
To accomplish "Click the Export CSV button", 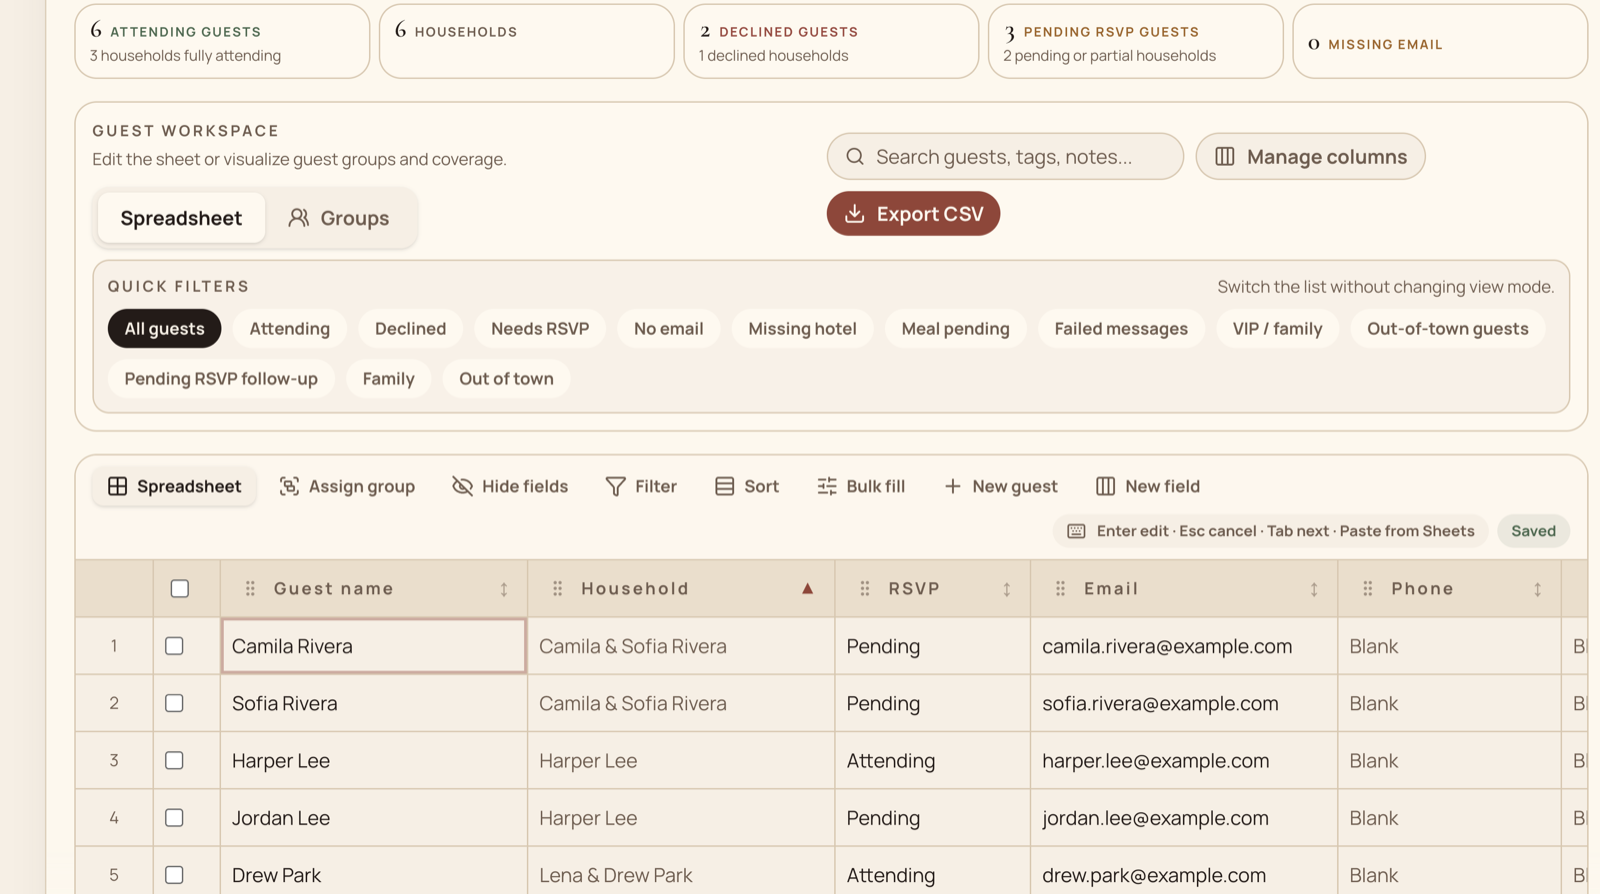I will (x=913, y=214).
